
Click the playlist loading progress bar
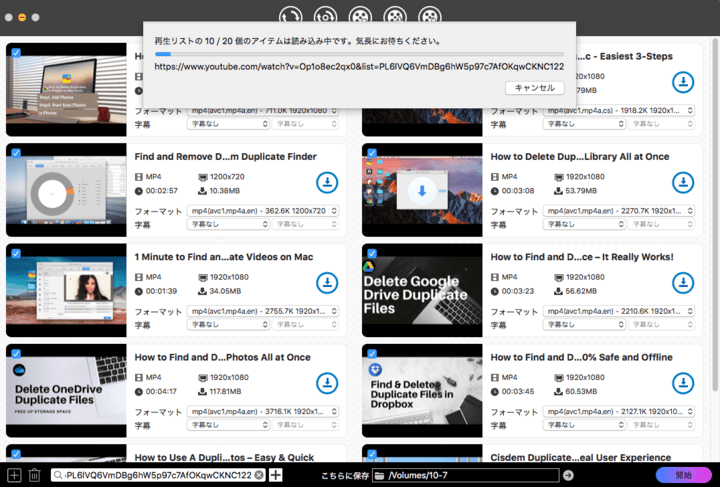(359, 54)
